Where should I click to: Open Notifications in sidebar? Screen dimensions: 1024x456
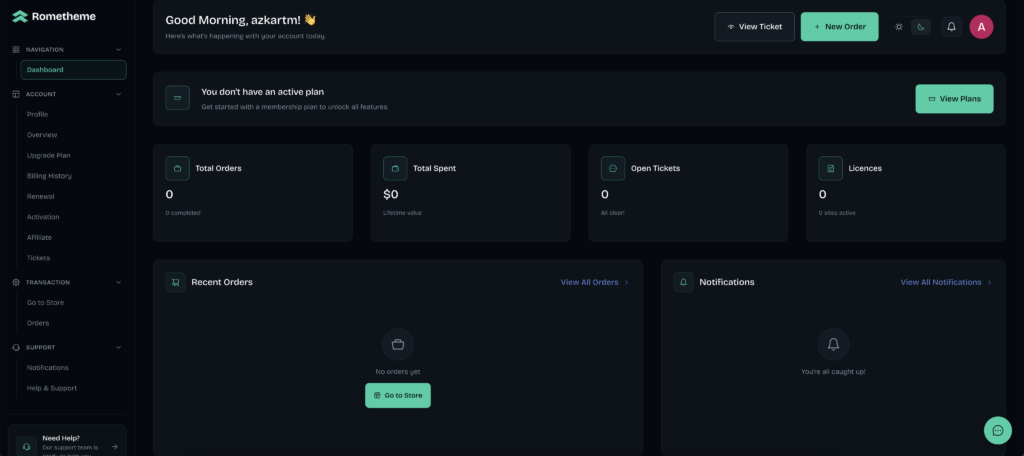(x=48, y=368)
